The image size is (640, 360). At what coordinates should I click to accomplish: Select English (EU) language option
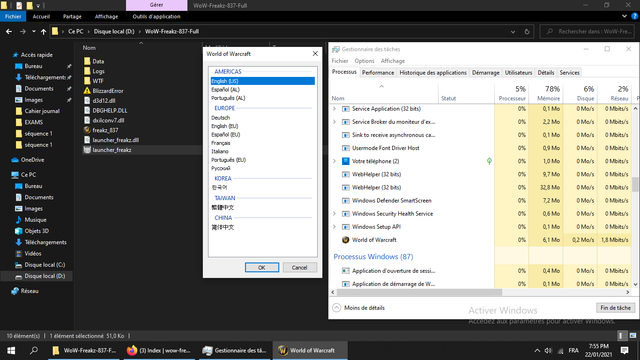tap(224, 126)
